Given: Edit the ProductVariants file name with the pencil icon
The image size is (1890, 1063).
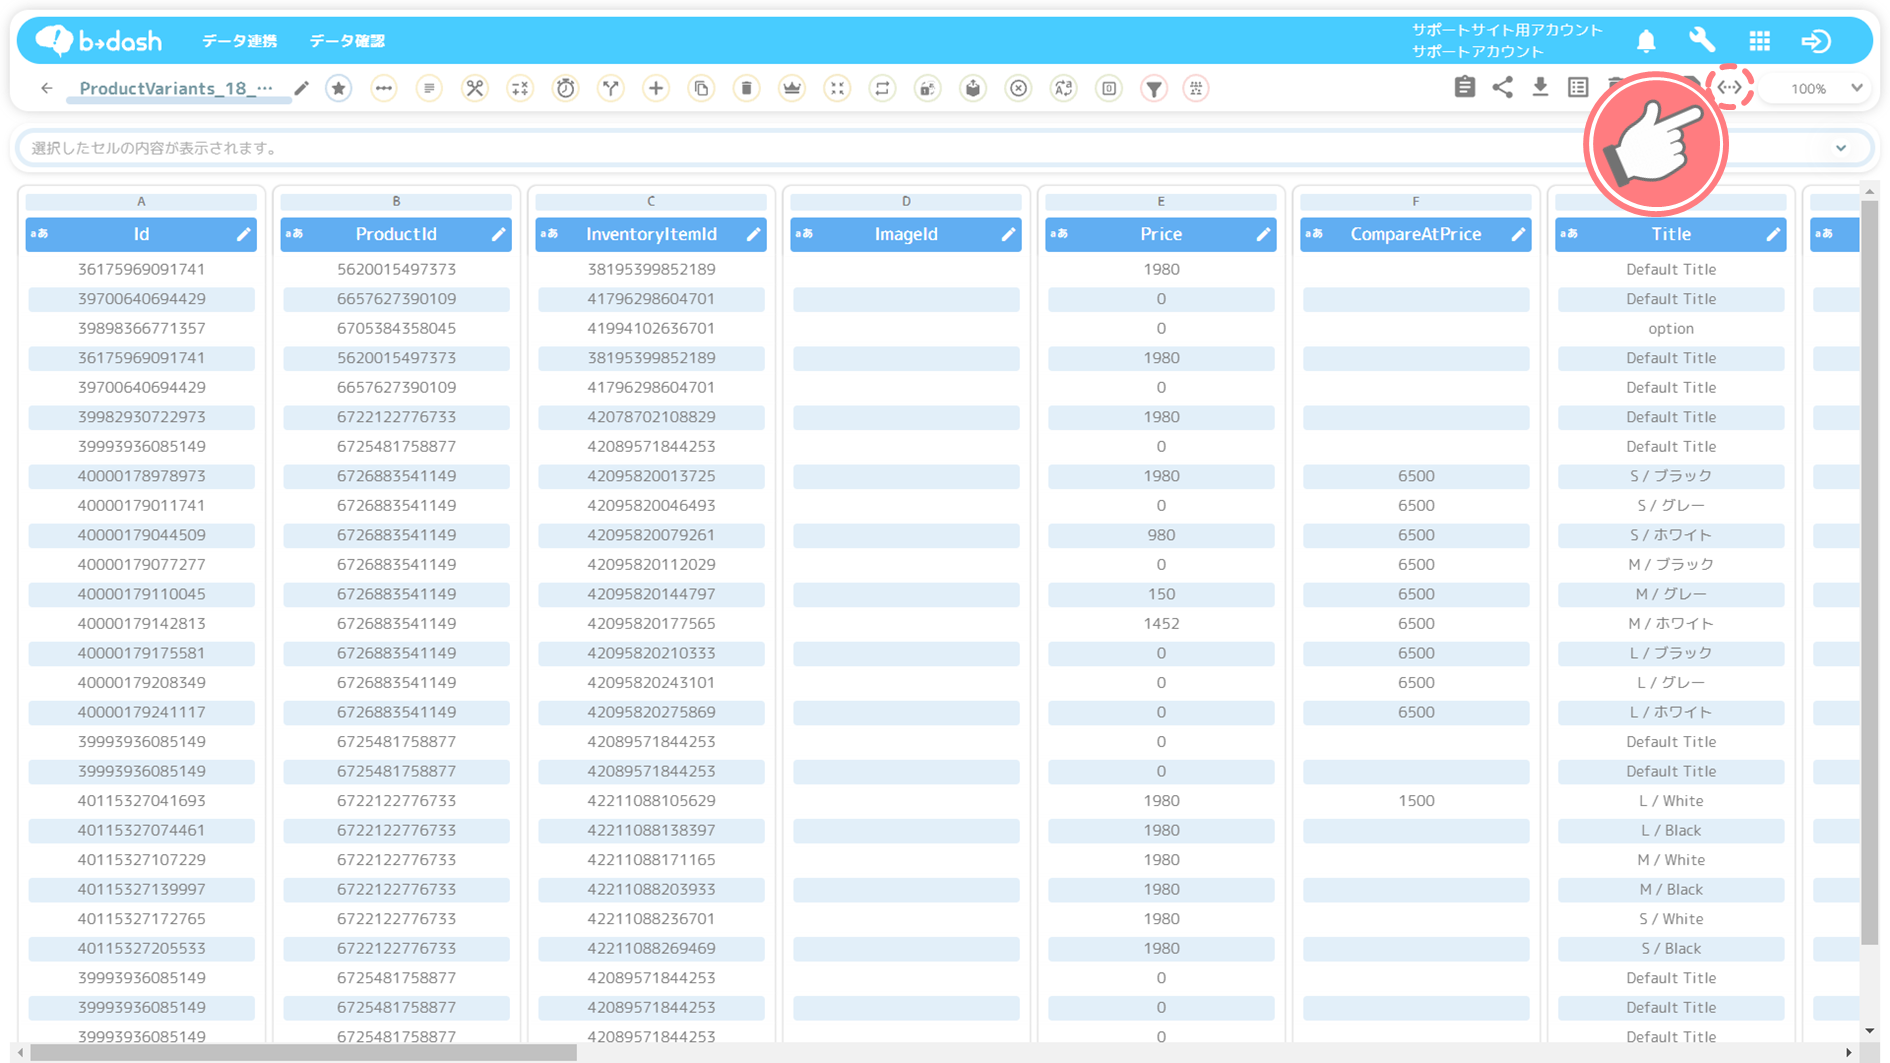Looking at the screenshot, I should (x=301, y=88).
